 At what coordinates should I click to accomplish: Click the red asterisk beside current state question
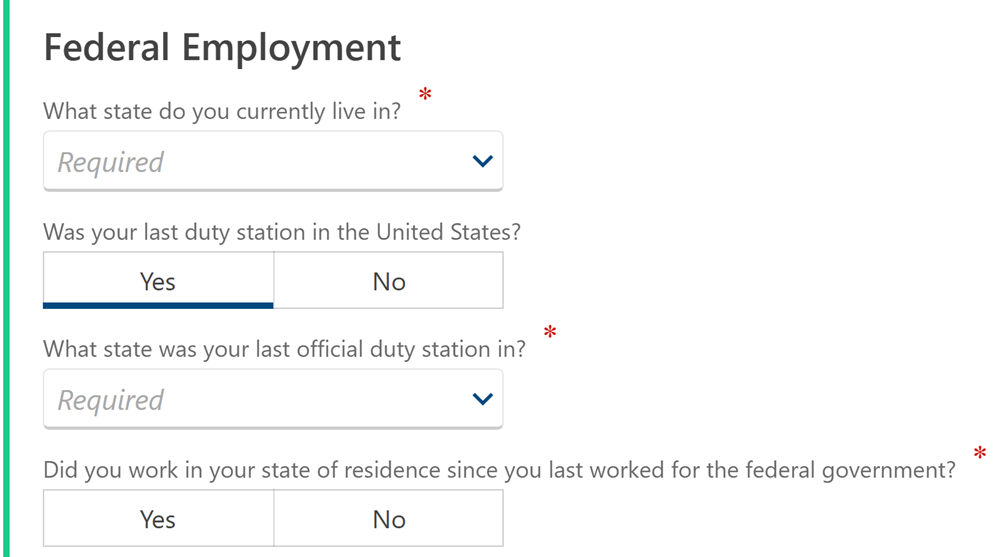[425, 96]
